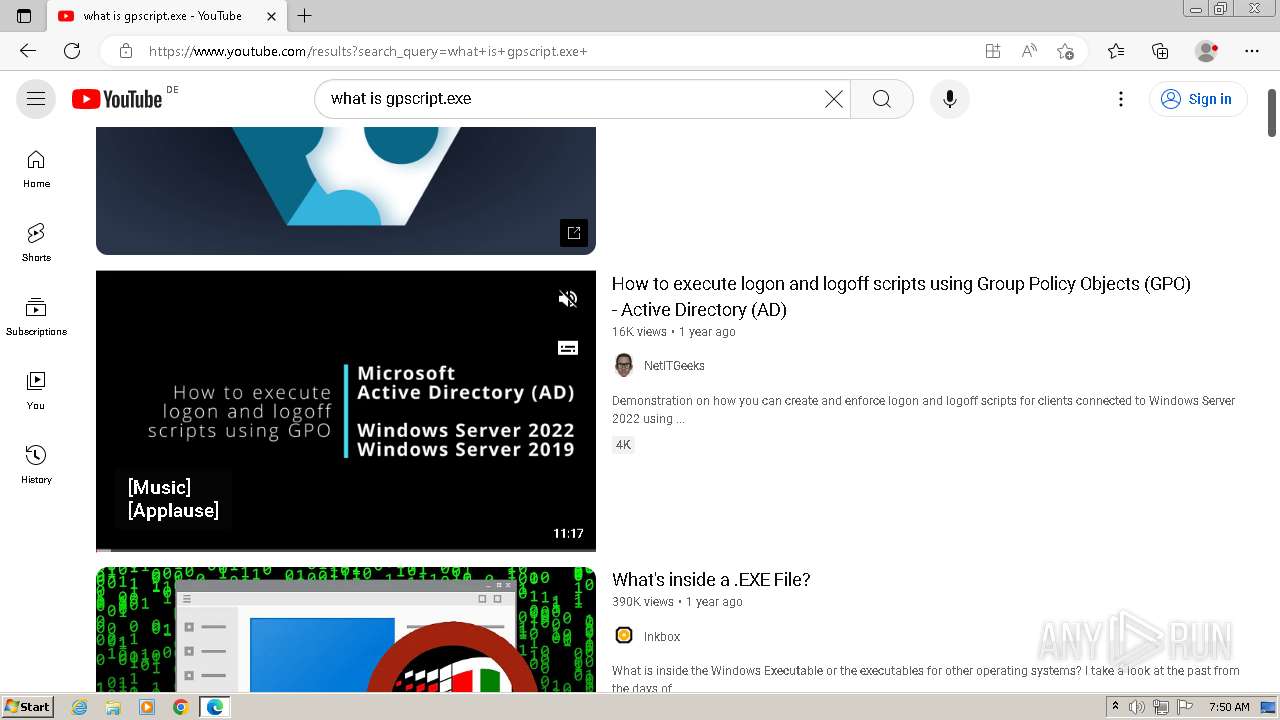
Task: View site information lock icon
Action: (x=126, y=51)
